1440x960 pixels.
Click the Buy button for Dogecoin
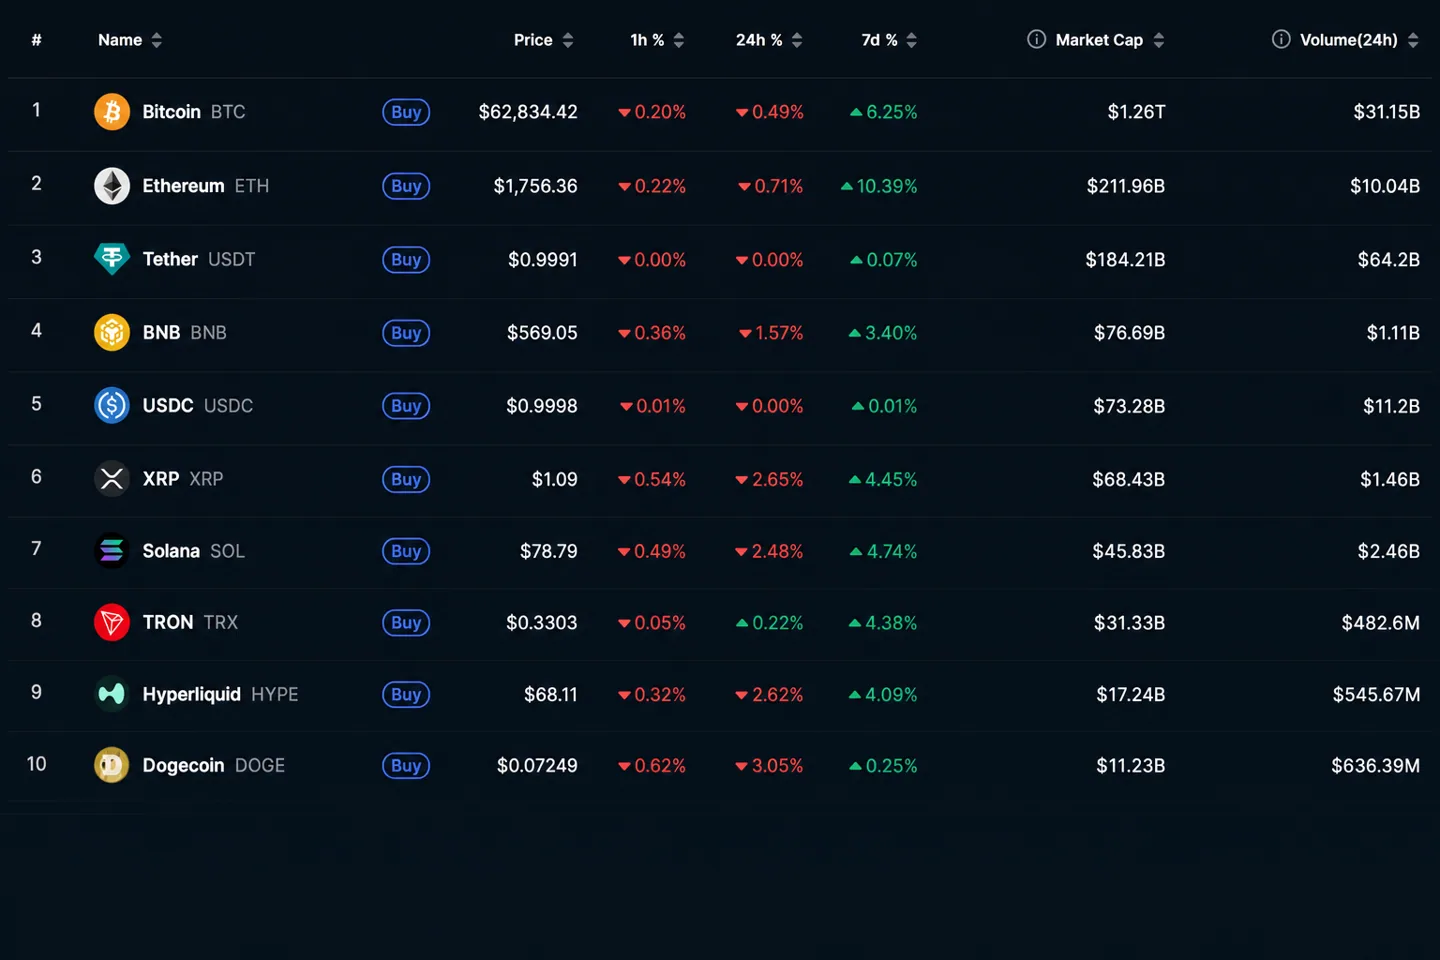[x=406, y=765]
